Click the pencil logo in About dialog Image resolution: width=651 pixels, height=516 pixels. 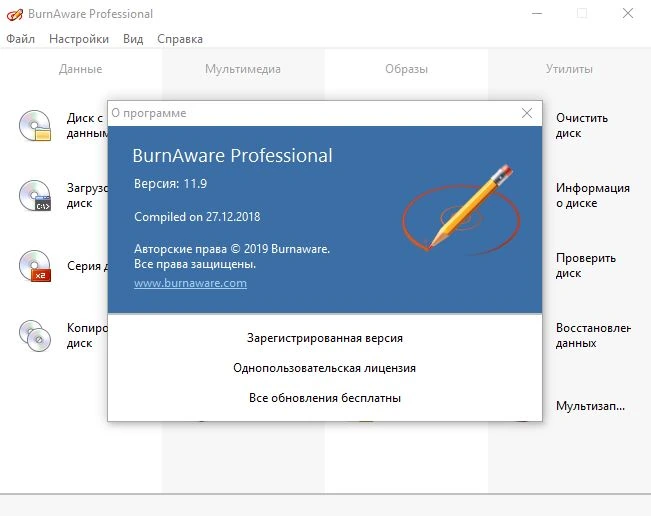[462, 209]
